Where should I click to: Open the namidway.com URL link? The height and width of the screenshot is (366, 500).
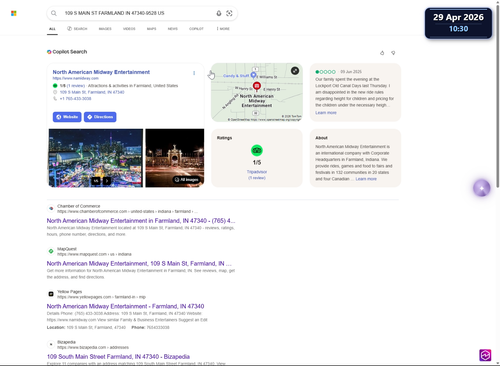click(x=76, y=78)
